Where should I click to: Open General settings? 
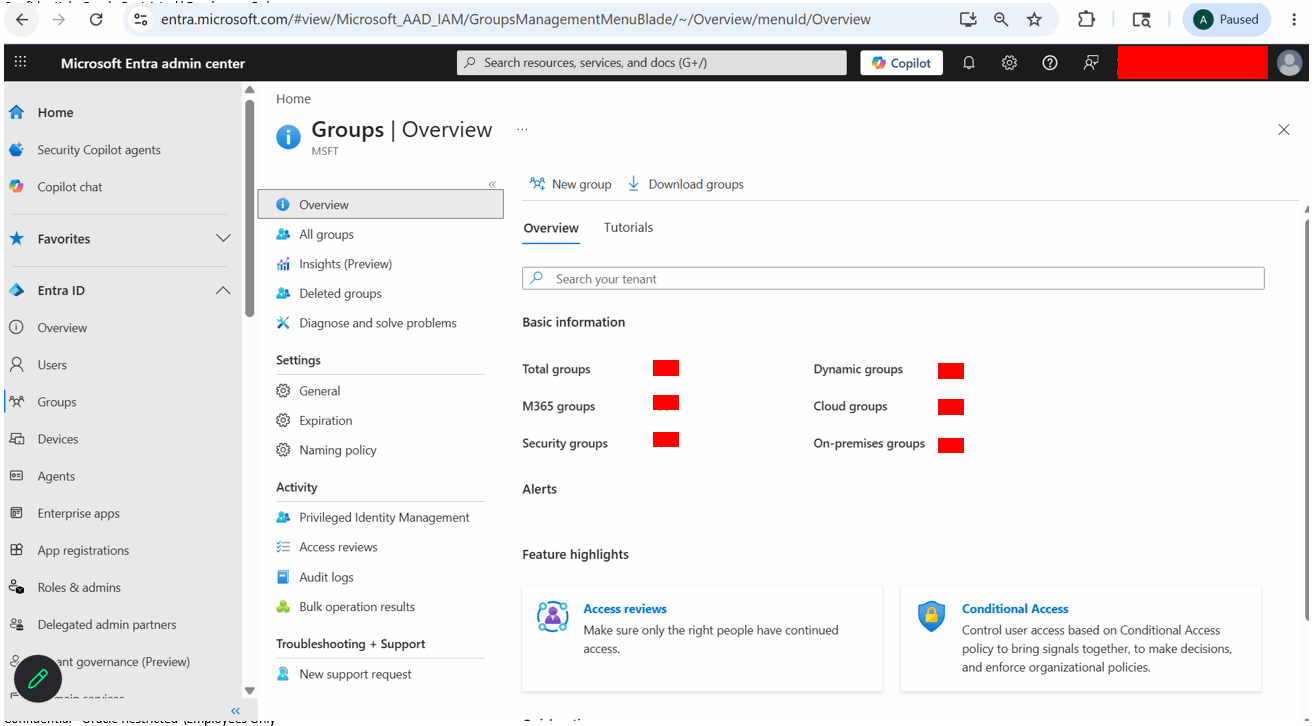pyautogui.click(x=319, y=391)
